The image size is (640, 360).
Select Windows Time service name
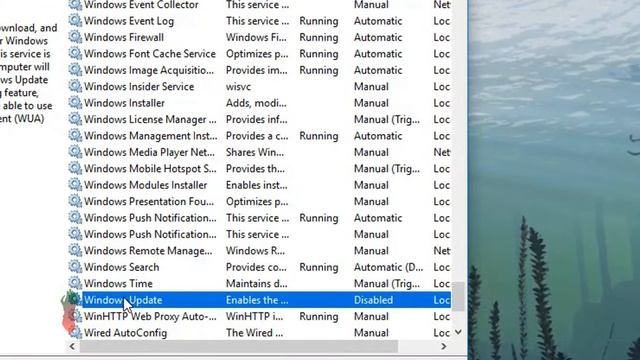[118, 284]
